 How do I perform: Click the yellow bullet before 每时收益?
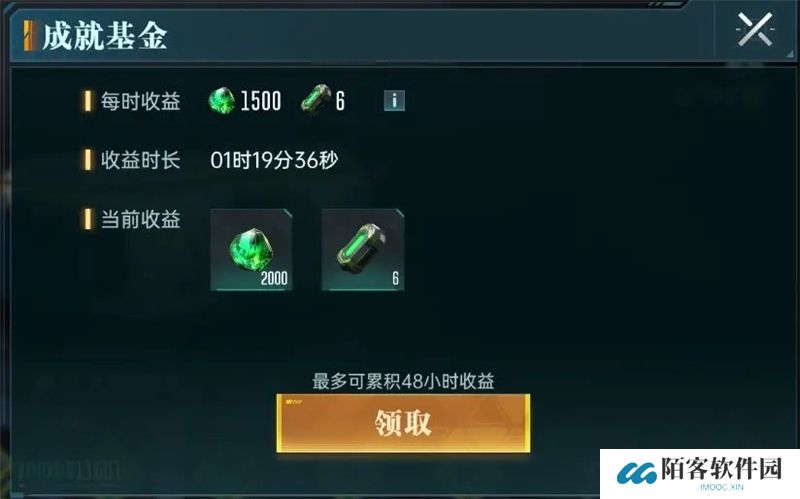pyautogui.click(x=88, y=101)
